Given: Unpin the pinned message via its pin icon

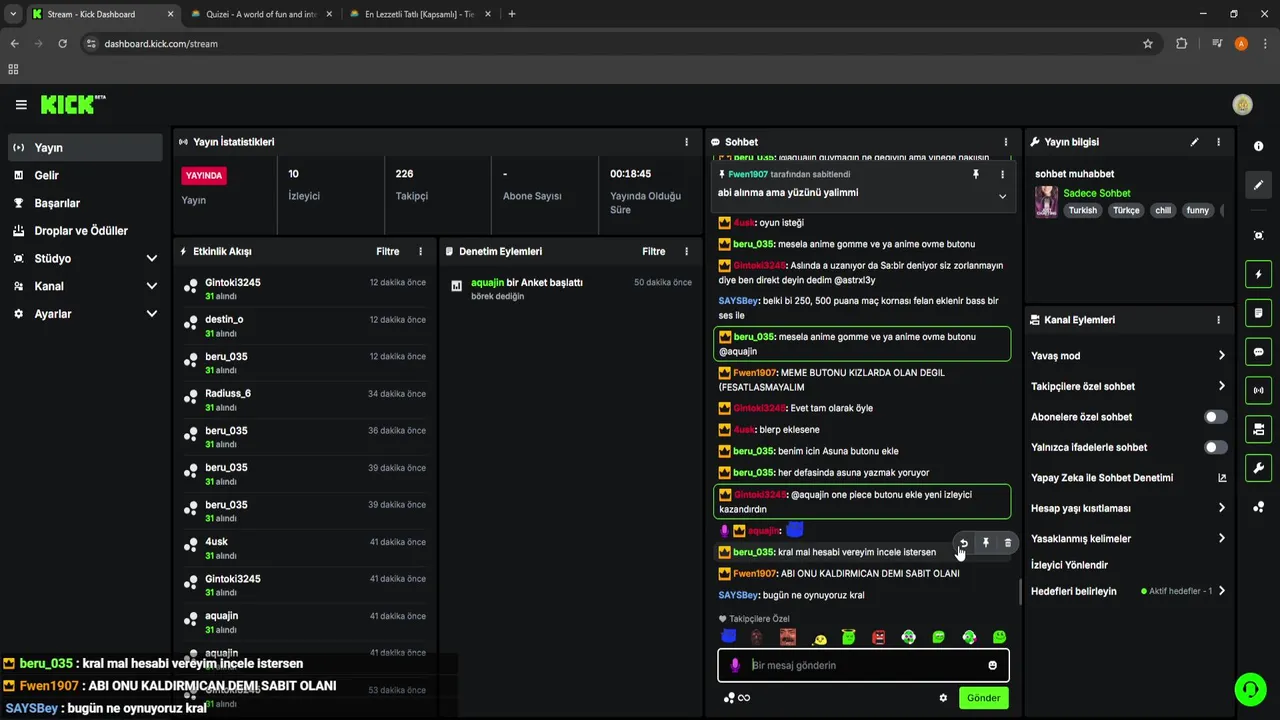Looking at the screenshot, I should click(976, 174).
